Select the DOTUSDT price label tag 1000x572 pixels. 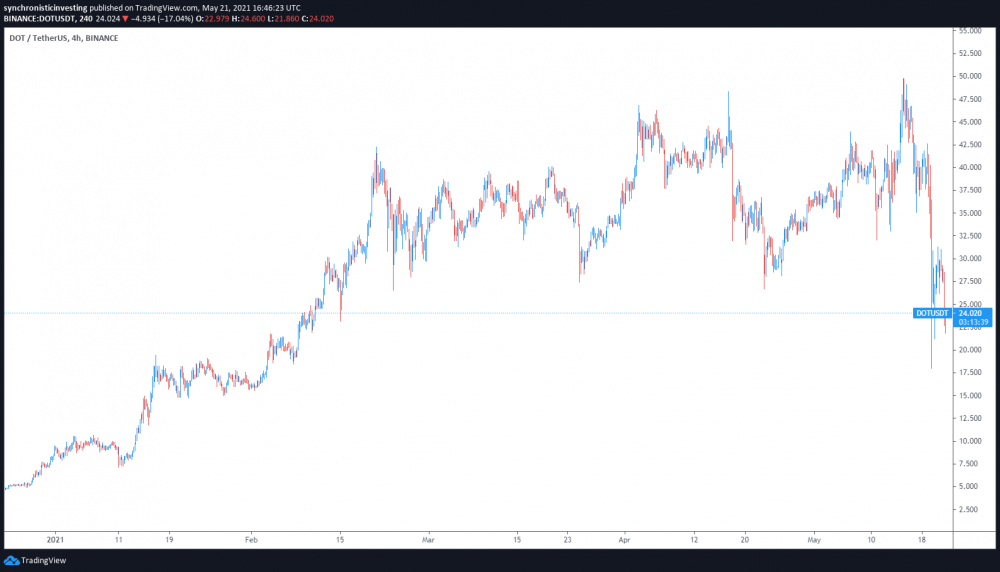click(x=932, y=313)
